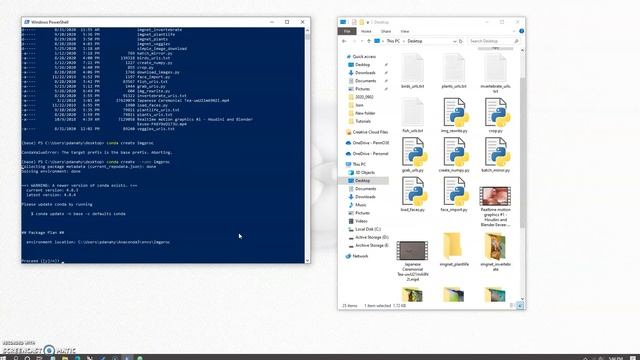Open the View ribbon tab
This screenshot has width=640, height=360.
coord(404,31)
